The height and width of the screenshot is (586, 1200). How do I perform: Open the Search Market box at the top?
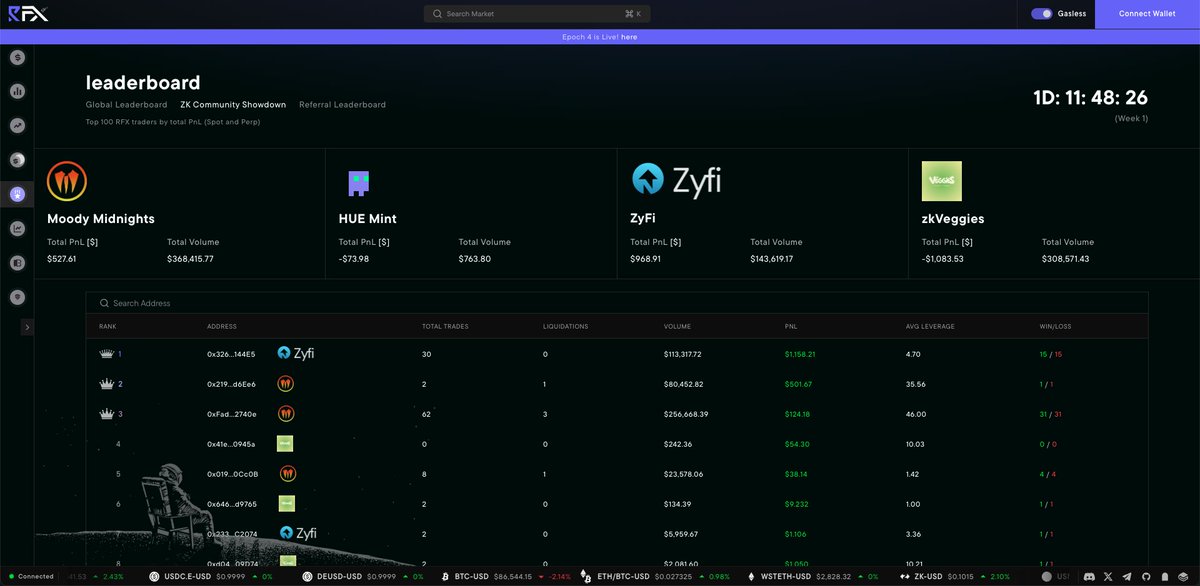tap(537, 14)
